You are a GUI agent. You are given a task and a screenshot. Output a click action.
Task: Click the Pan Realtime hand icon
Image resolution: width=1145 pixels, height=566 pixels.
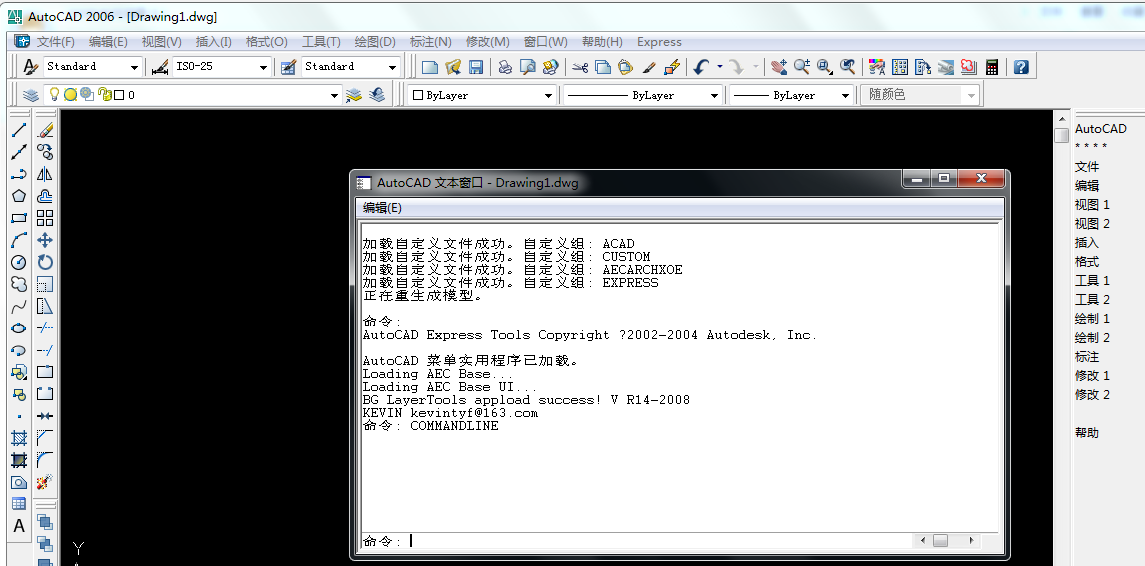click(x=779, y=67)
